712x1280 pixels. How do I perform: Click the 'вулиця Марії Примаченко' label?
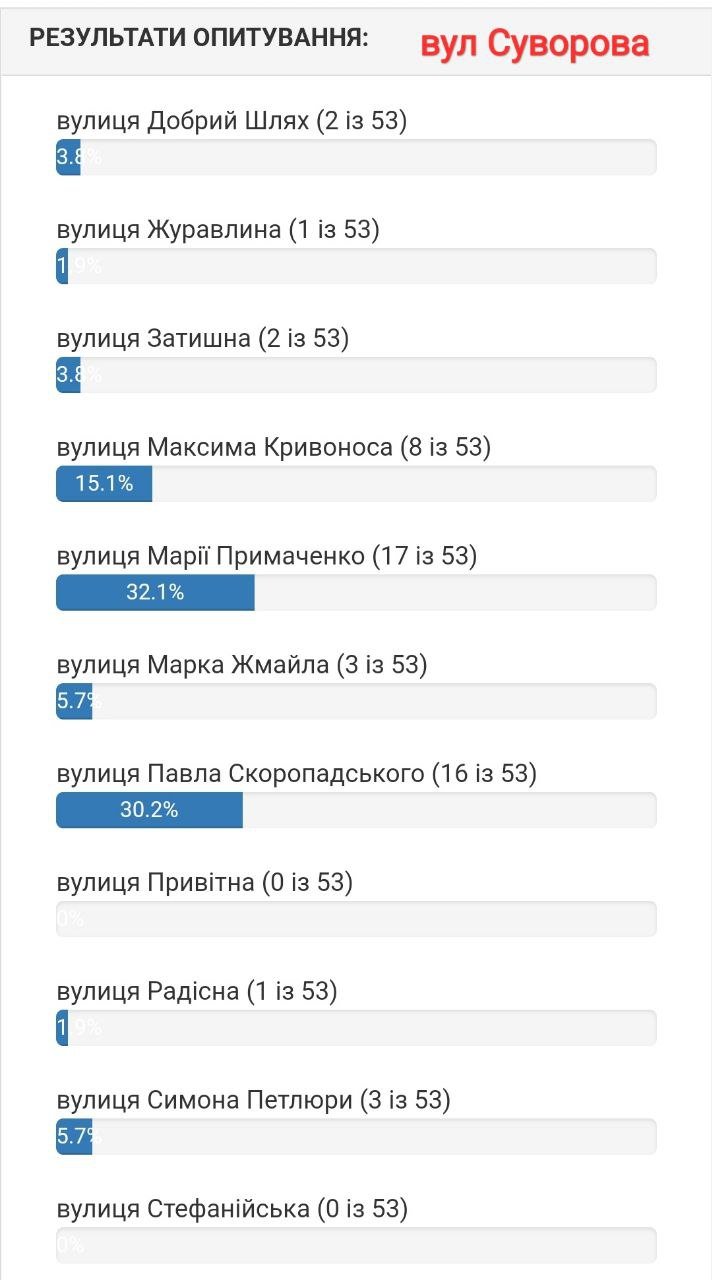[x=266, y=556]
